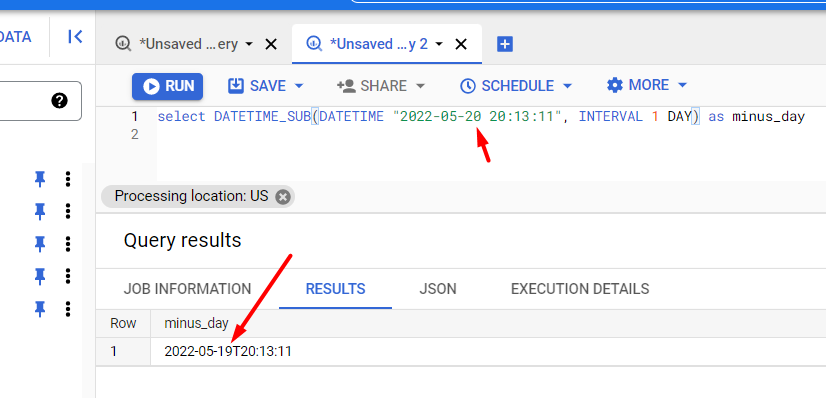Click the minus_day column header
The width and height of the screenshot is (826, 398).
pos(196,323)
